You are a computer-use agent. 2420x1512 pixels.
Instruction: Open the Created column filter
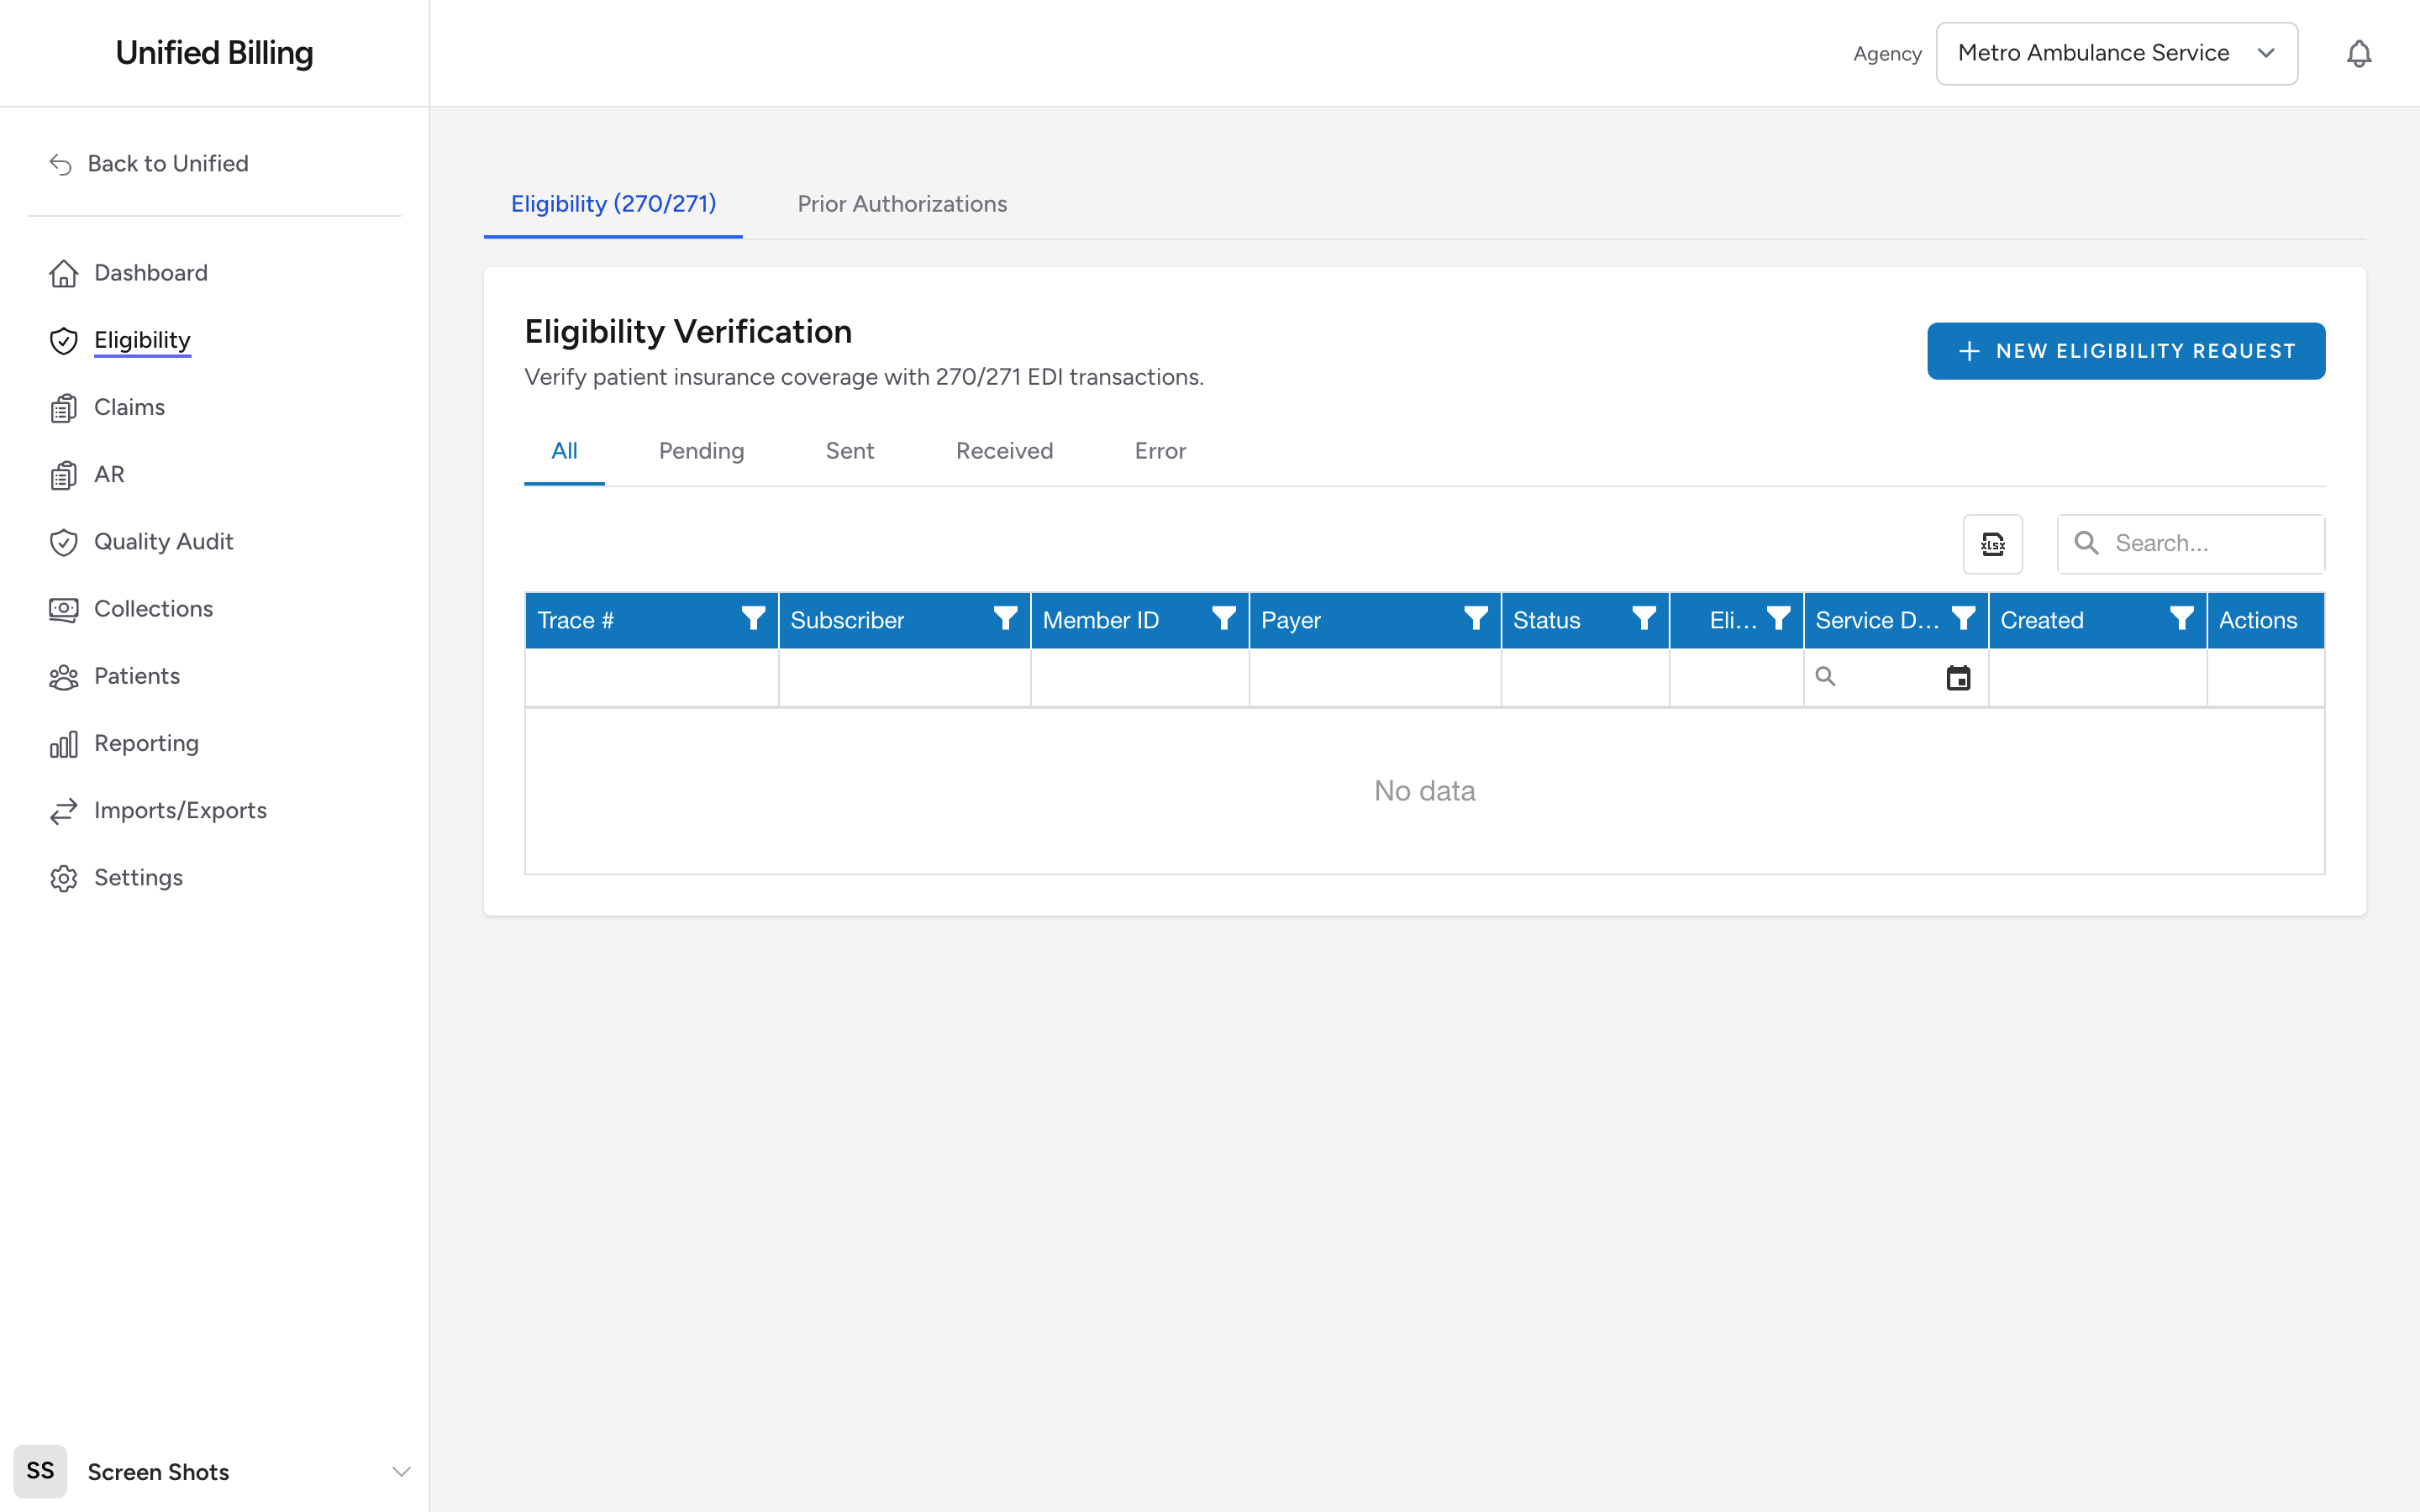coord(2181,619)
